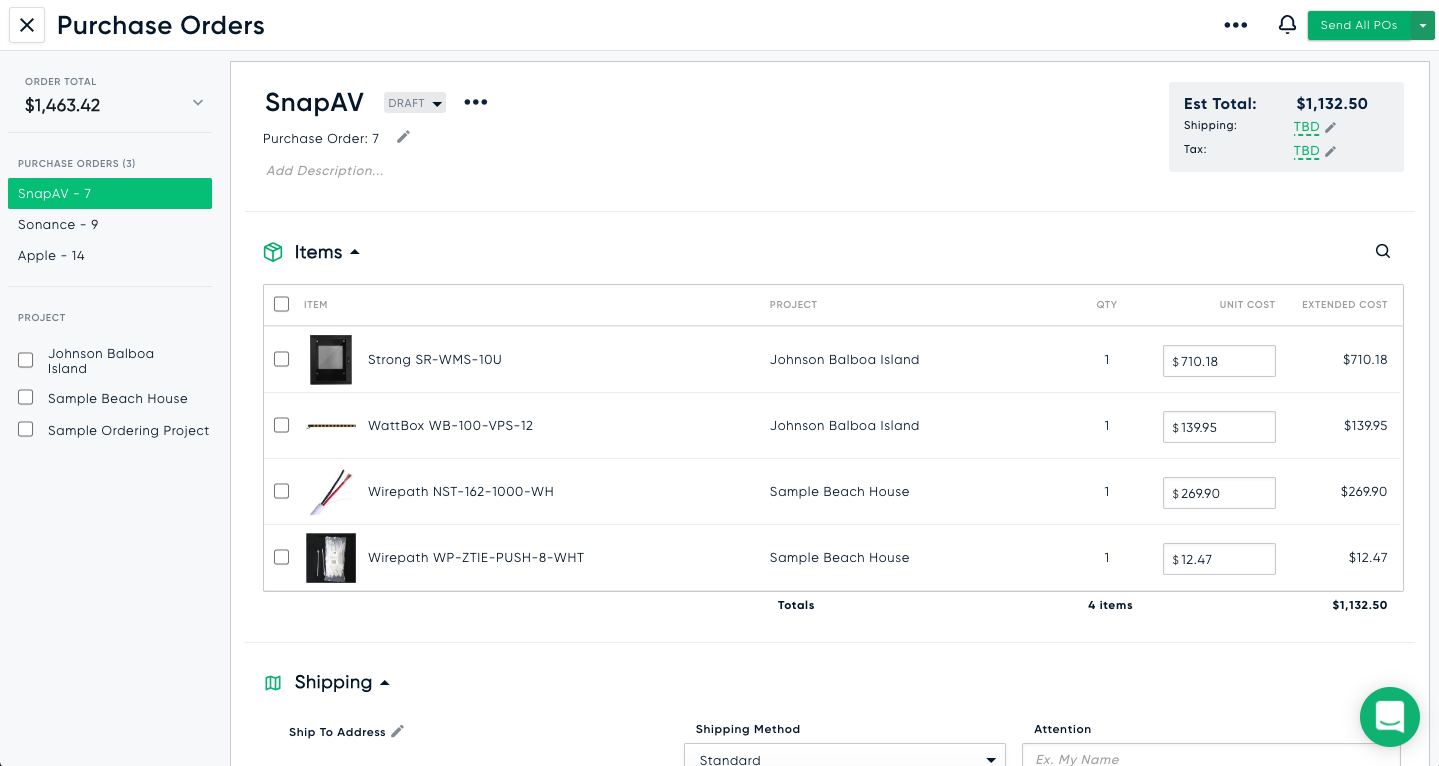Select the SnapAV - 7 purchase order
Image resolution: width=1439 pixels, height=766 pixels.
[110, 193]
